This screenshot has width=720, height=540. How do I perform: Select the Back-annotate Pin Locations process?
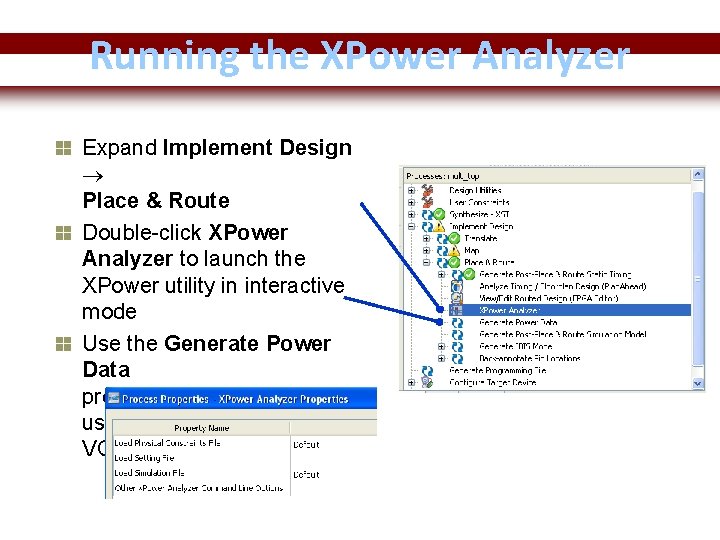529,358
